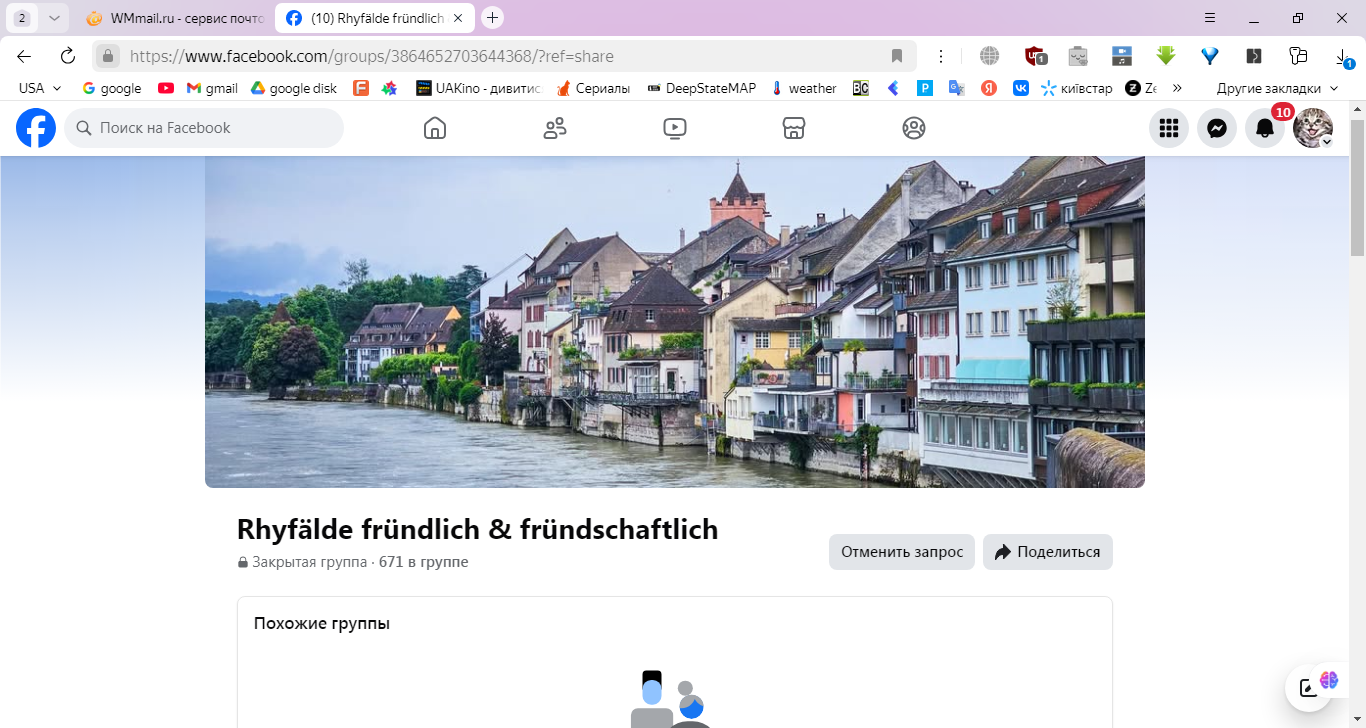This screenshot has height=728, width=1366.
Task: Click the orange F bookmark icon
Action: point(361,88)
